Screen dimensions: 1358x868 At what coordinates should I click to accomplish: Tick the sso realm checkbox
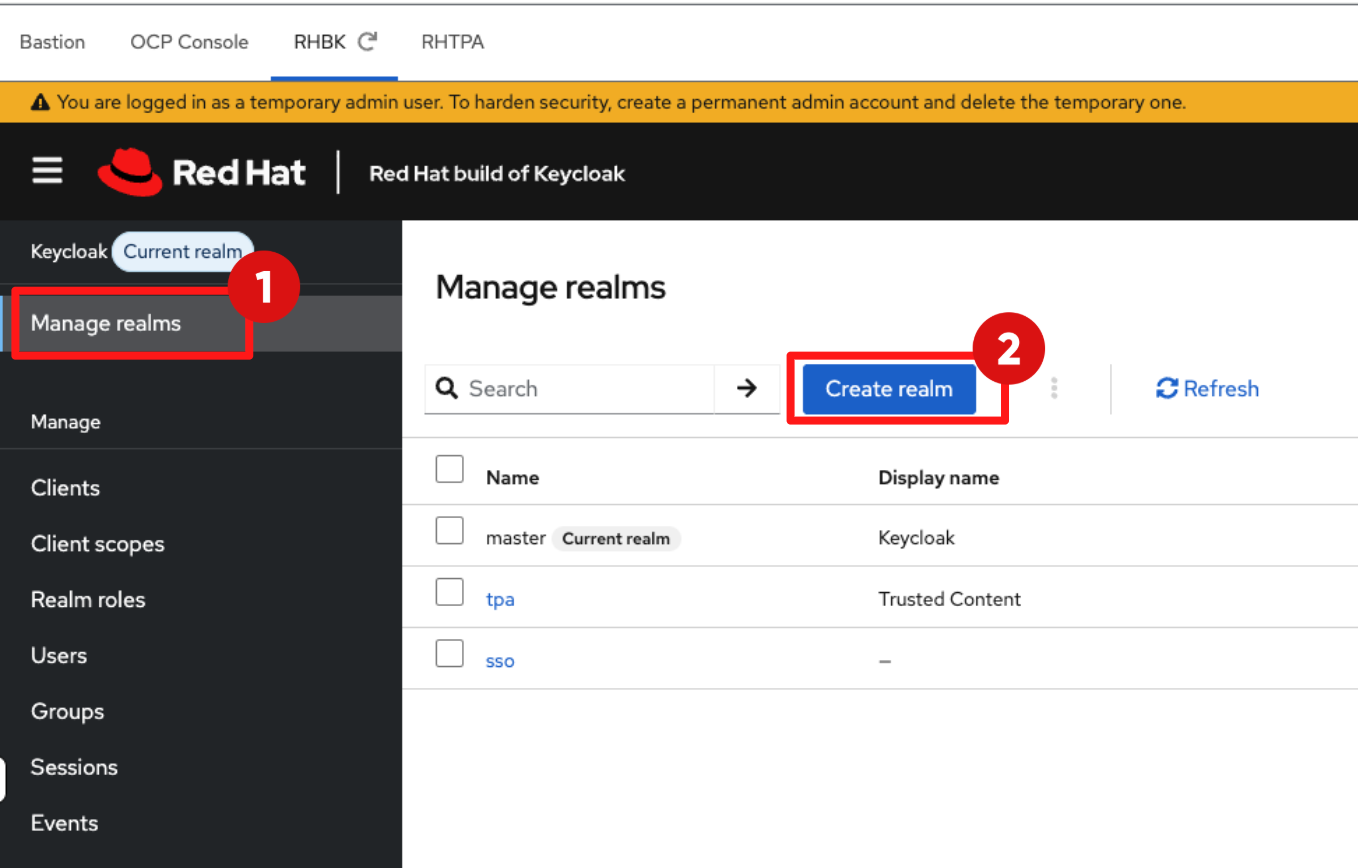point(450,654)
